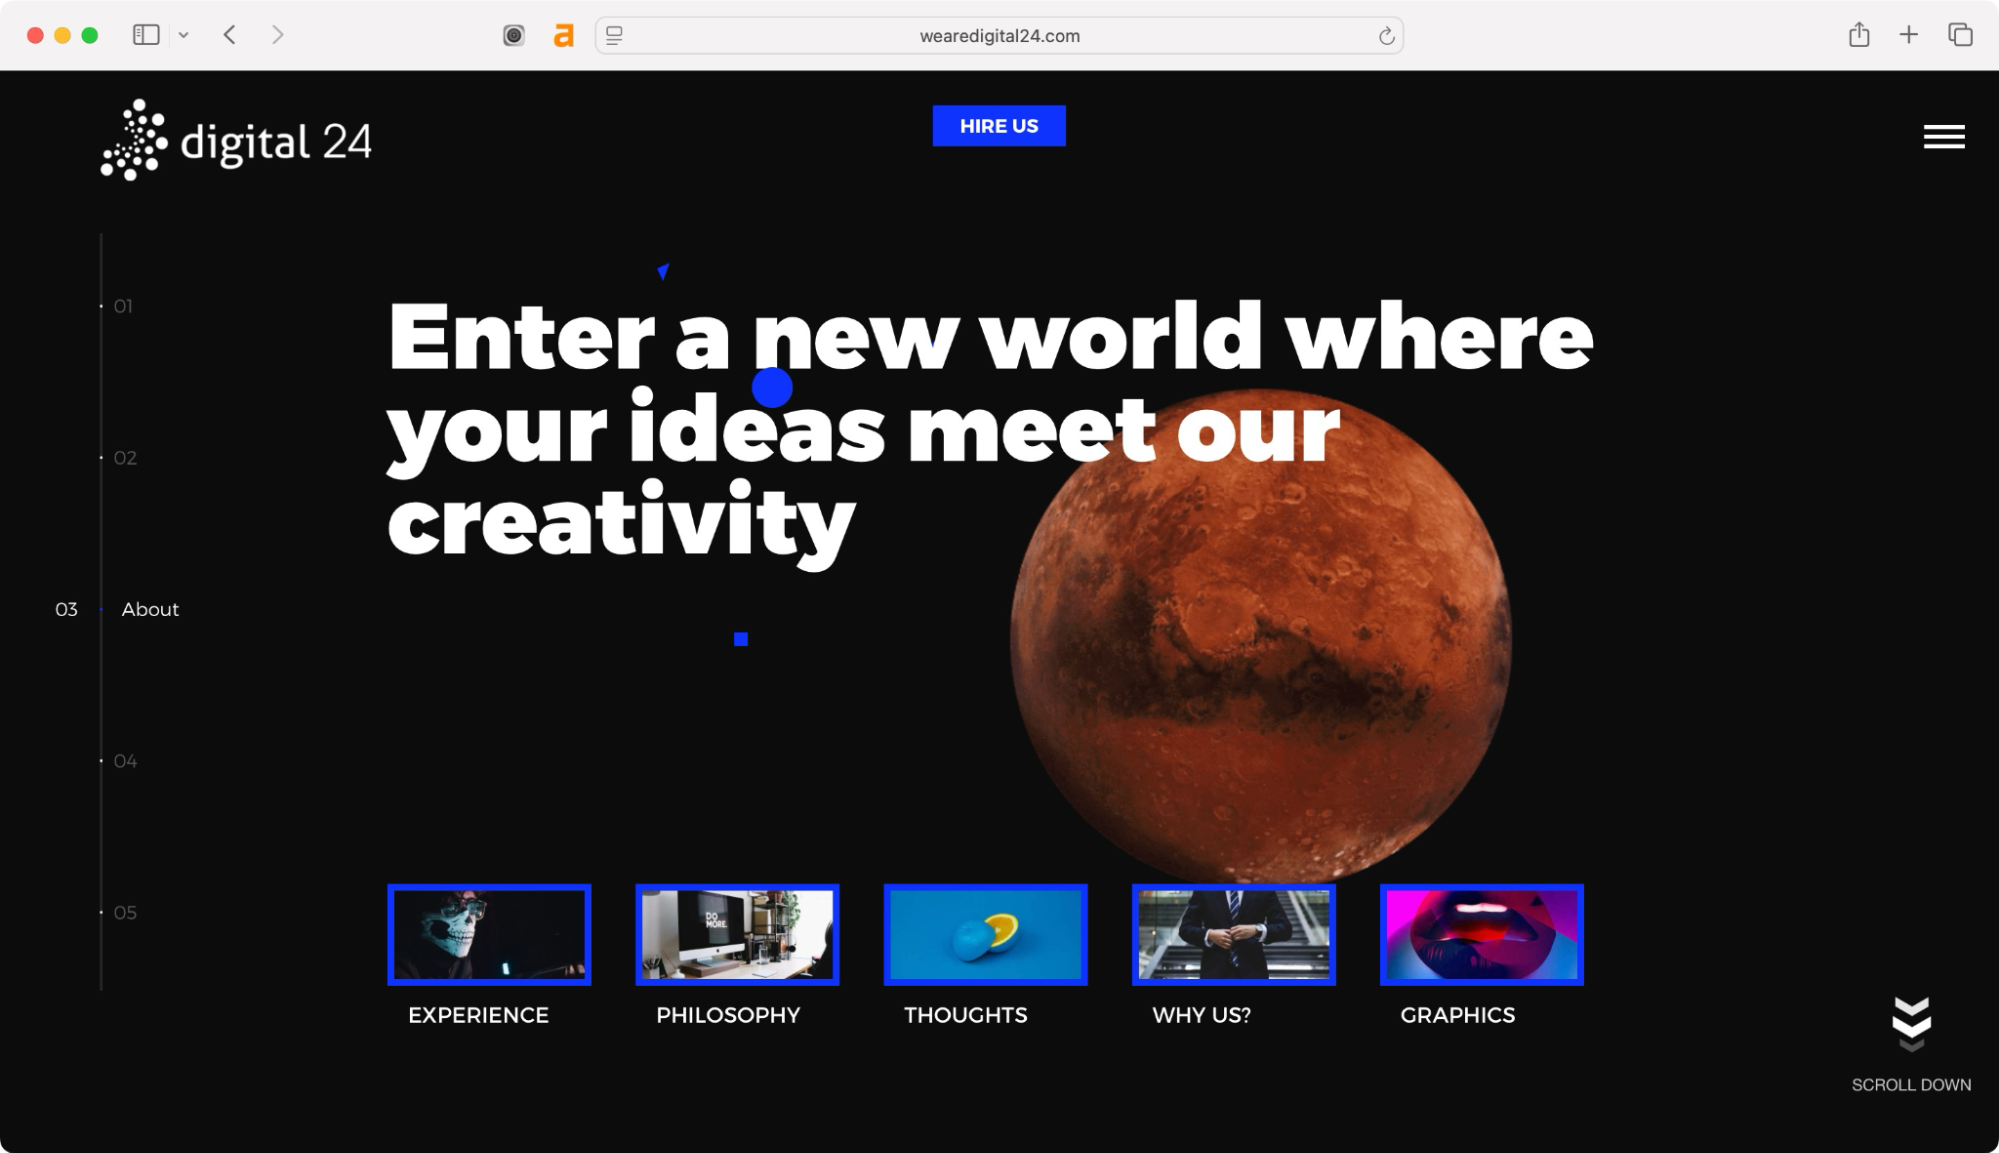Click the privacy shield extension icon
This screenshot has width=1999, height=1153.
pos(514,36)
